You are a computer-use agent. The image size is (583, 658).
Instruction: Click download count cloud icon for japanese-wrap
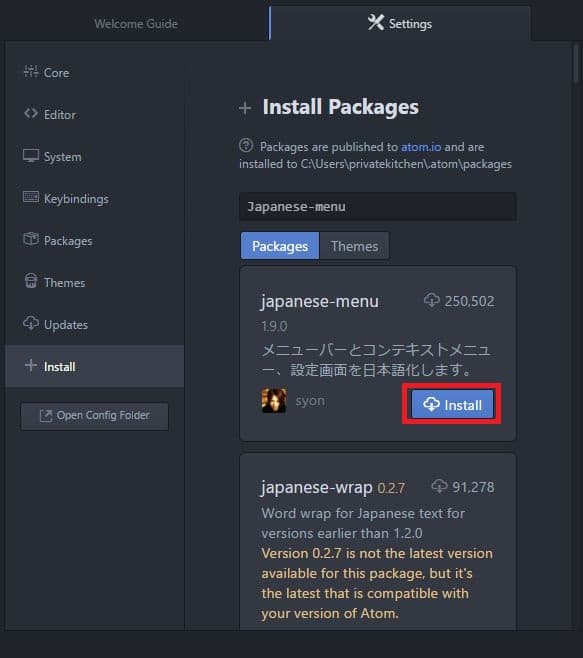(439, 486)
